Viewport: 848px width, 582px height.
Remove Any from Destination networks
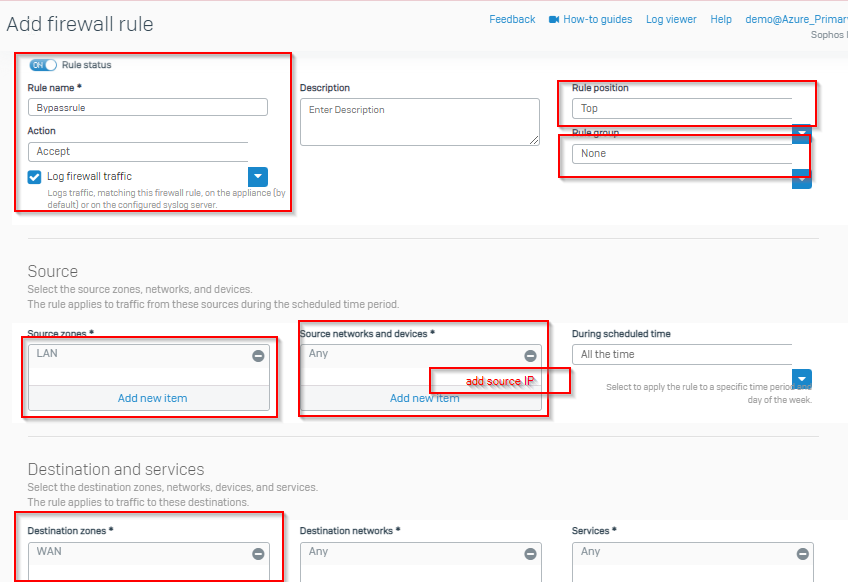(531, 553)
